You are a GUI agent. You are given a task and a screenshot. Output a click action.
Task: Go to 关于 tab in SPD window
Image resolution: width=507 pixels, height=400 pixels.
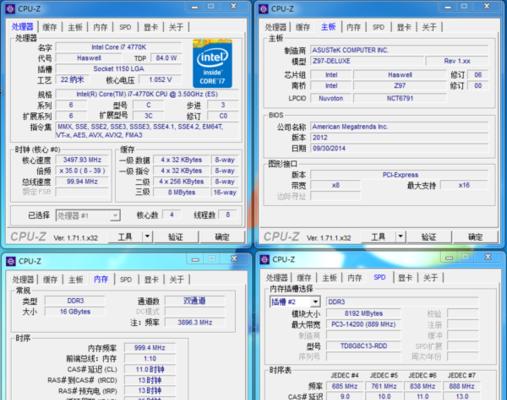coord(431,277)
